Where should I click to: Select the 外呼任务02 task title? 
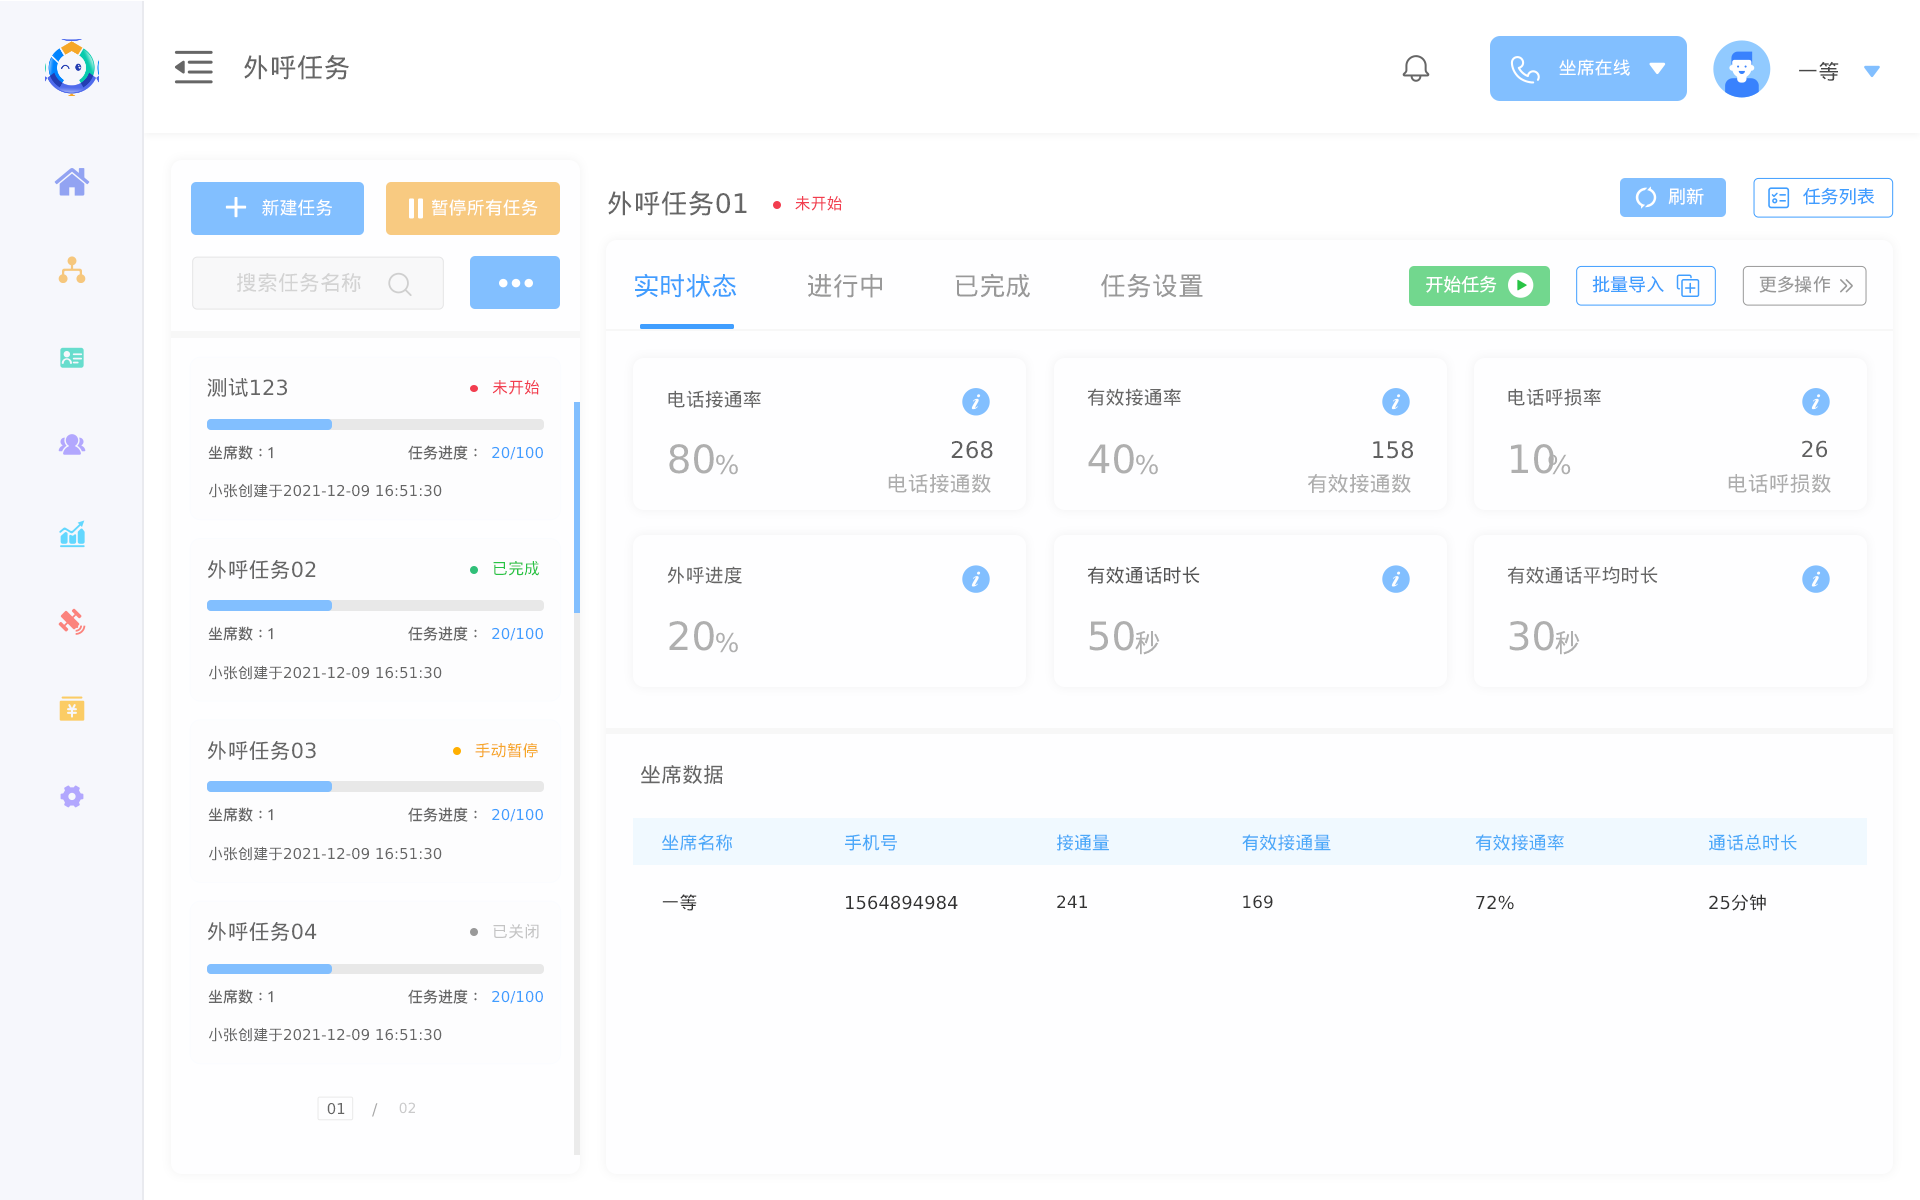tap(262, 569)
